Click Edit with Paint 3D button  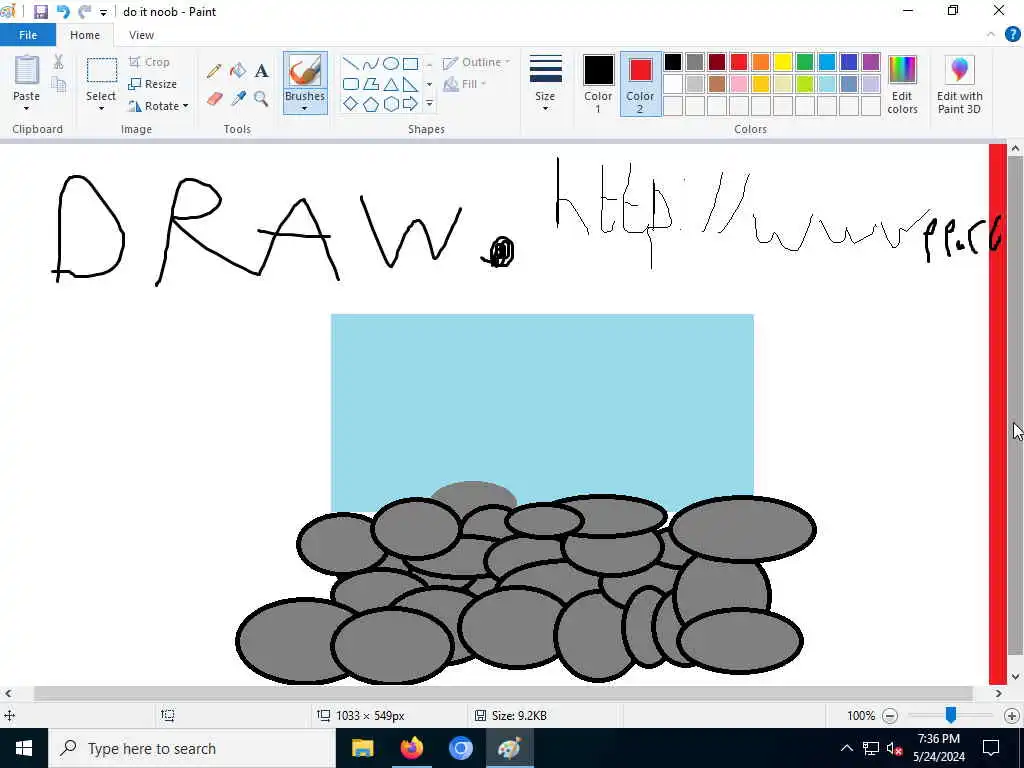[x=959, y=84]
